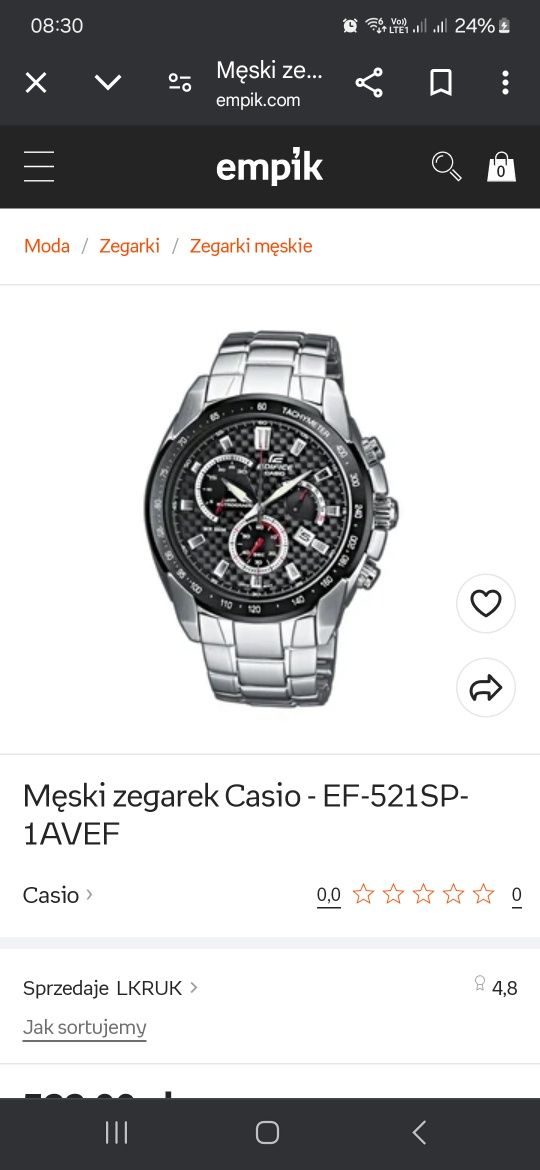Share product using the arrow share button

(486, 687)
